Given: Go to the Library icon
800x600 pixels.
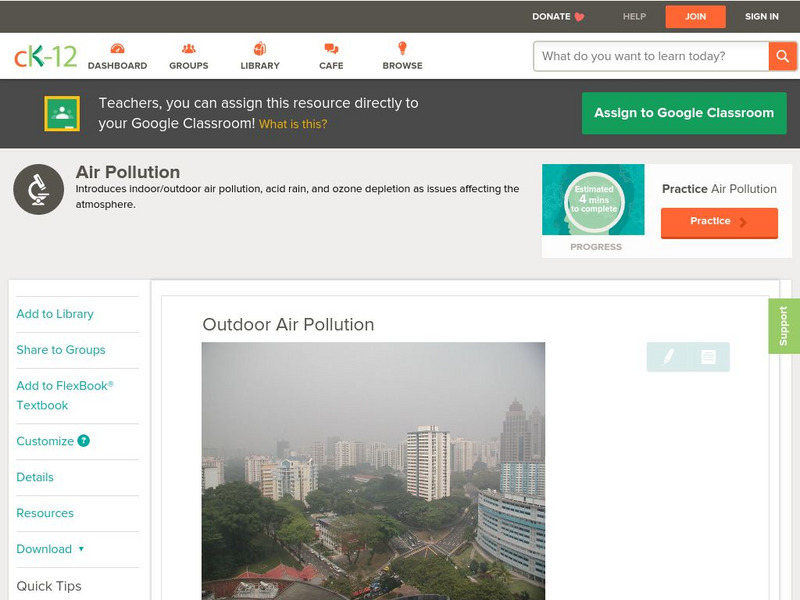Looking at the screenshot, I should 260,49.
